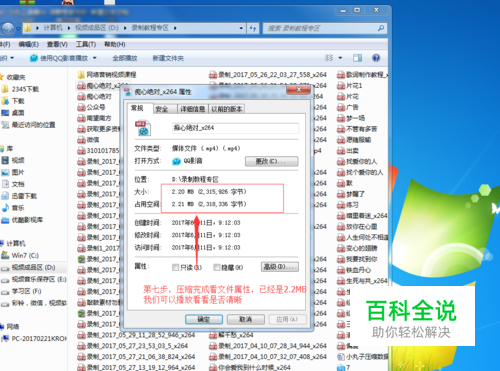500x371 pixels.
Task: Tick the 只读(R) checkbox
Action: coord(175,267)
